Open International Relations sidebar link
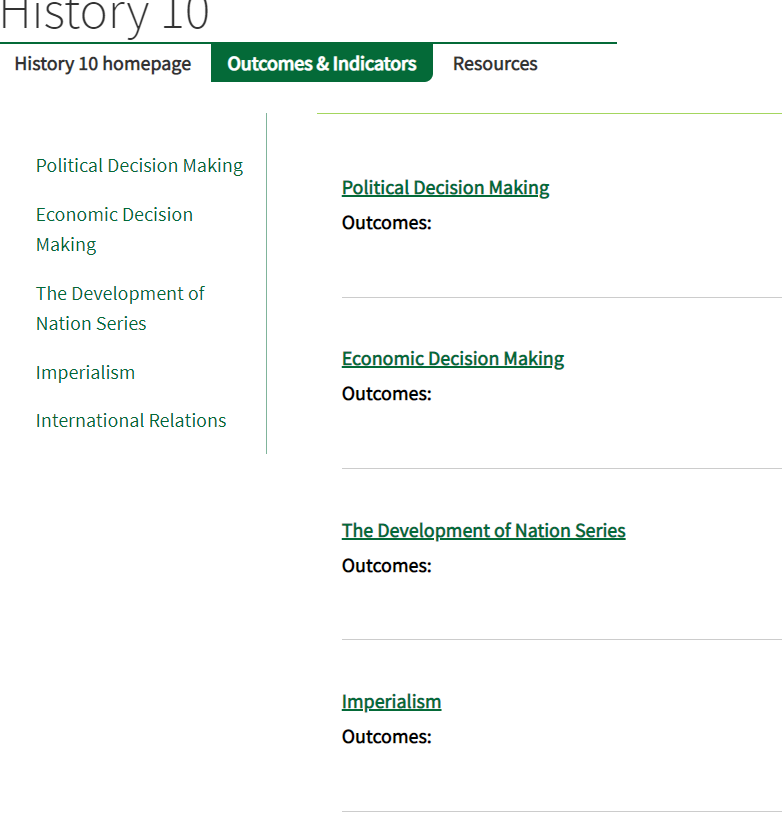782x825 pixels. [x=131, y=420]
